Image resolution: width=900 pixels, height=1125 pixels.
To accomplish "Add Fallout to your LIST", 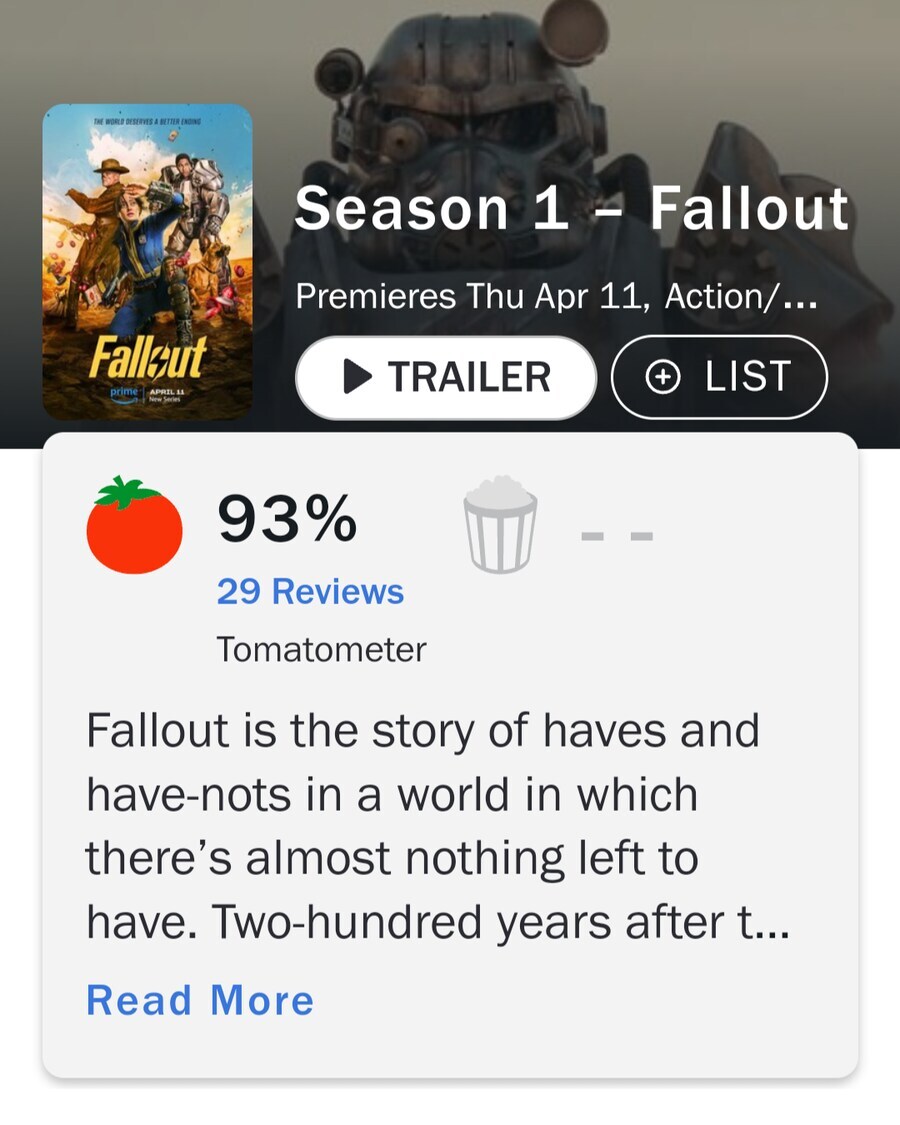I will click(719, 377).
